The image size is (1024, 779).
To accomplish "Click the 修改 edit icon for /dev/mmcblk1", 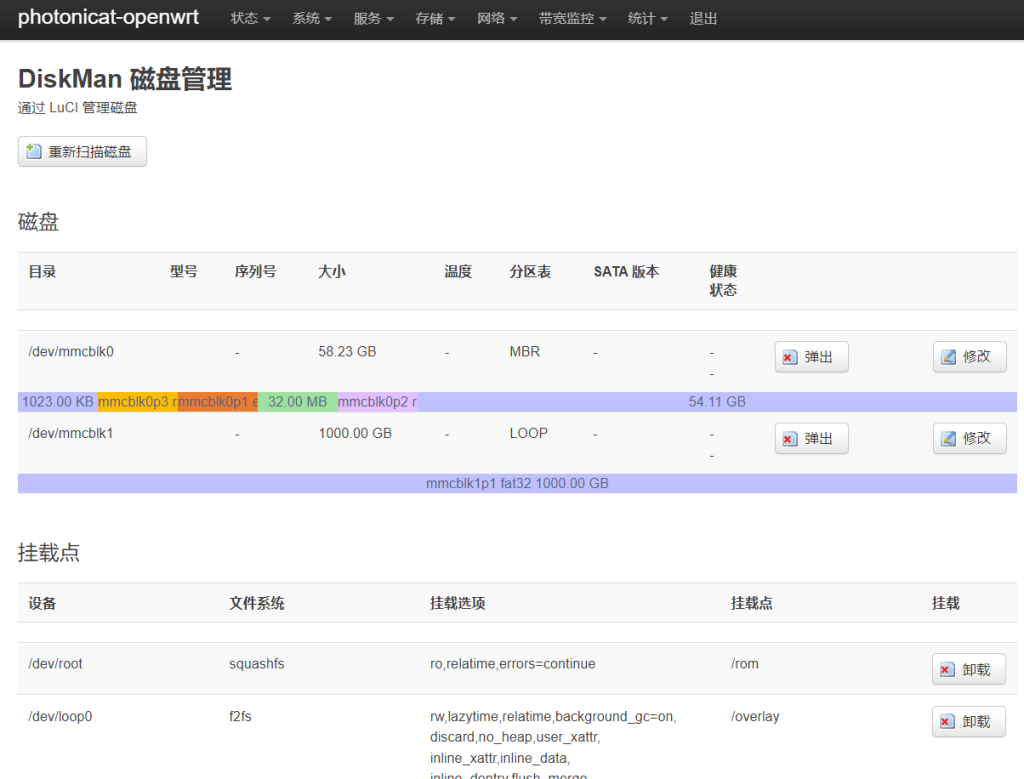I will pyautogui.click(x=949, y=439).
